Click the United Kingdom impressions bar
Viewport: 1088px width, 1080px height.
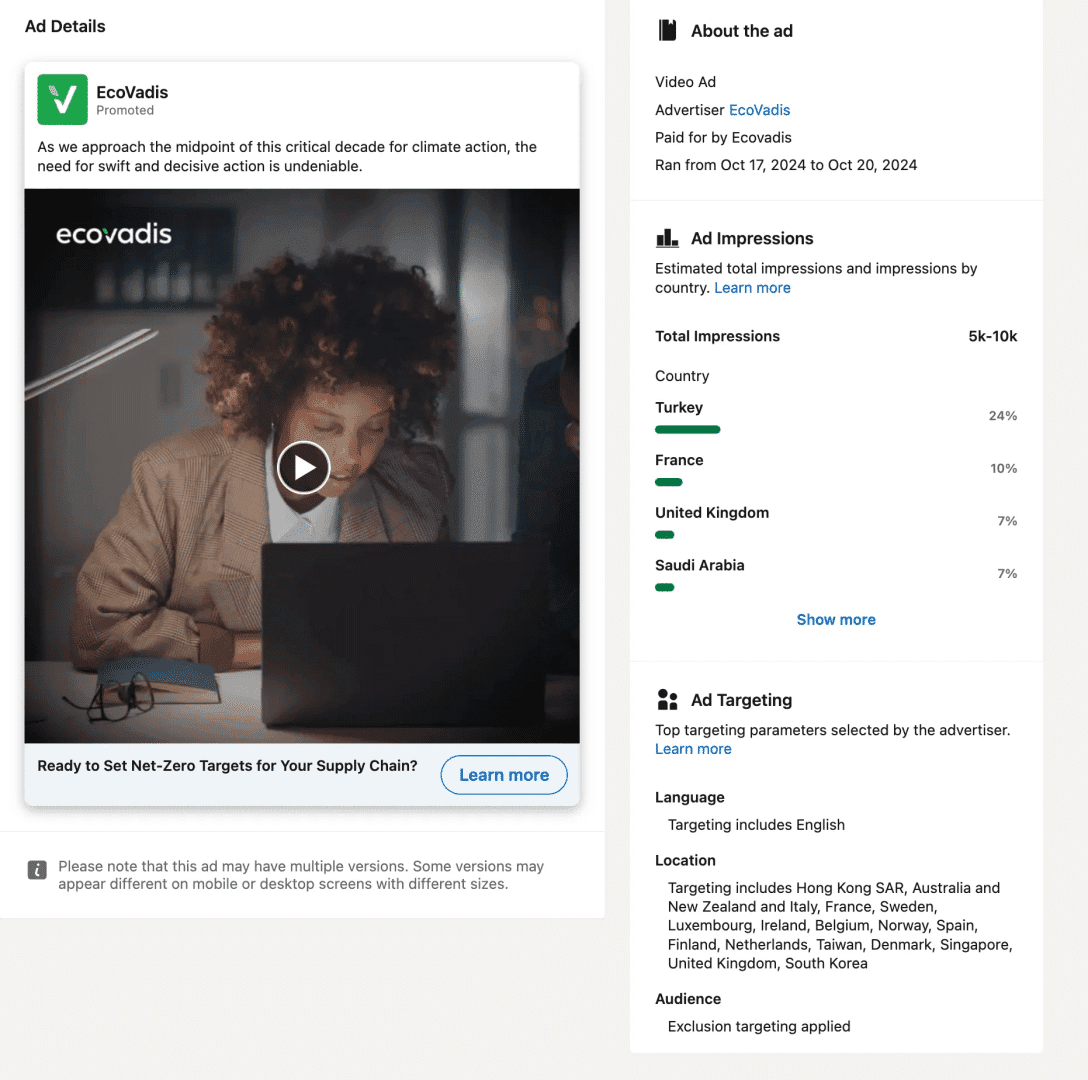coord(665,535)
